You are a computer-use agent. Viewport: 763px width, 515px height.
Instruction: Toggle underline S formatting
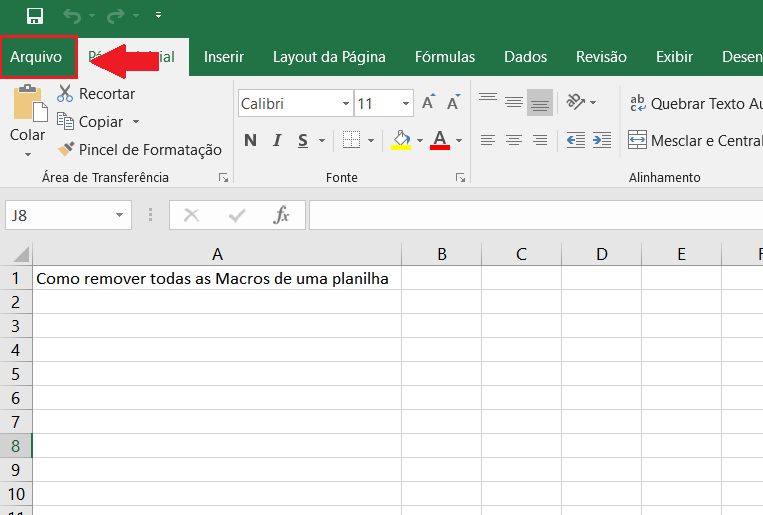point(301,140)
